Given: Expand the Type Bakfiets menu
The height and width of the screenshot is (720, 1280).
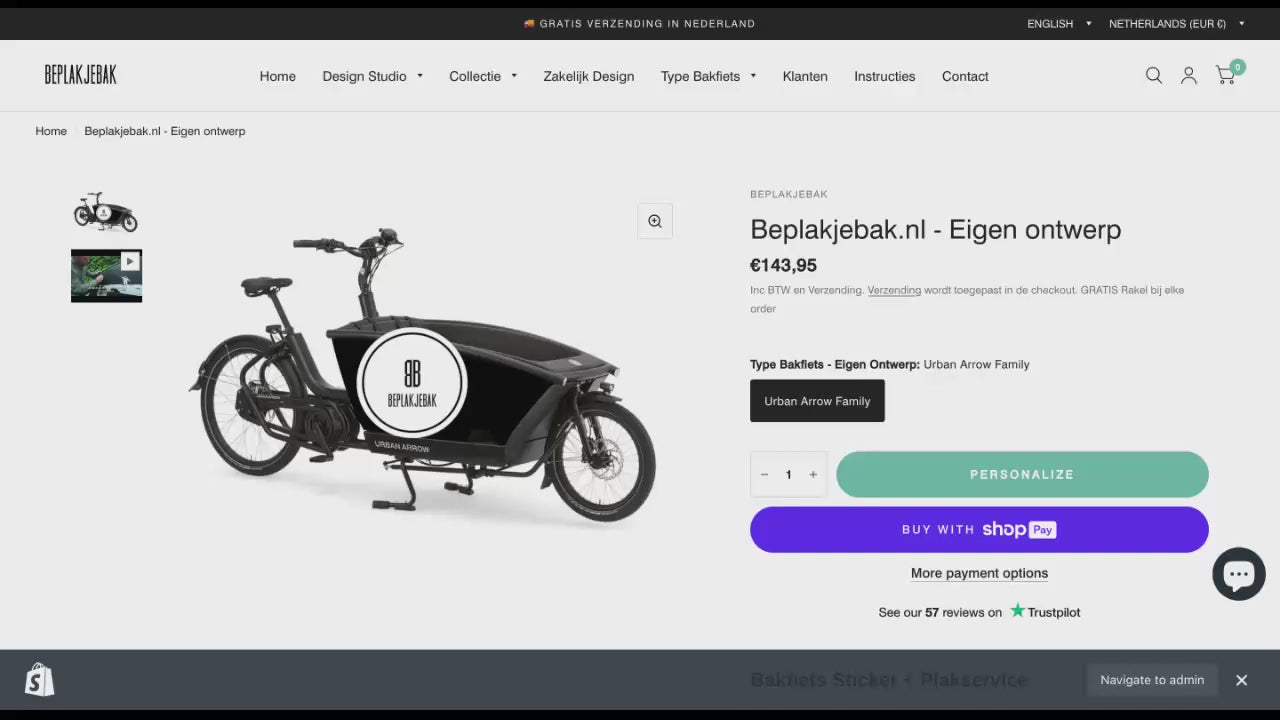Looking at the screenshot, I should (708, 76).
